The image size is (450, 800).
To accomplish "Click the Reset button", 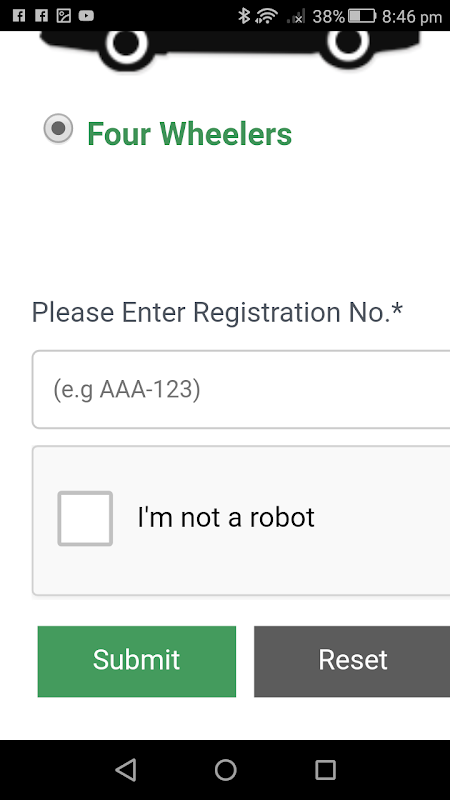I will tap(352, 661).
